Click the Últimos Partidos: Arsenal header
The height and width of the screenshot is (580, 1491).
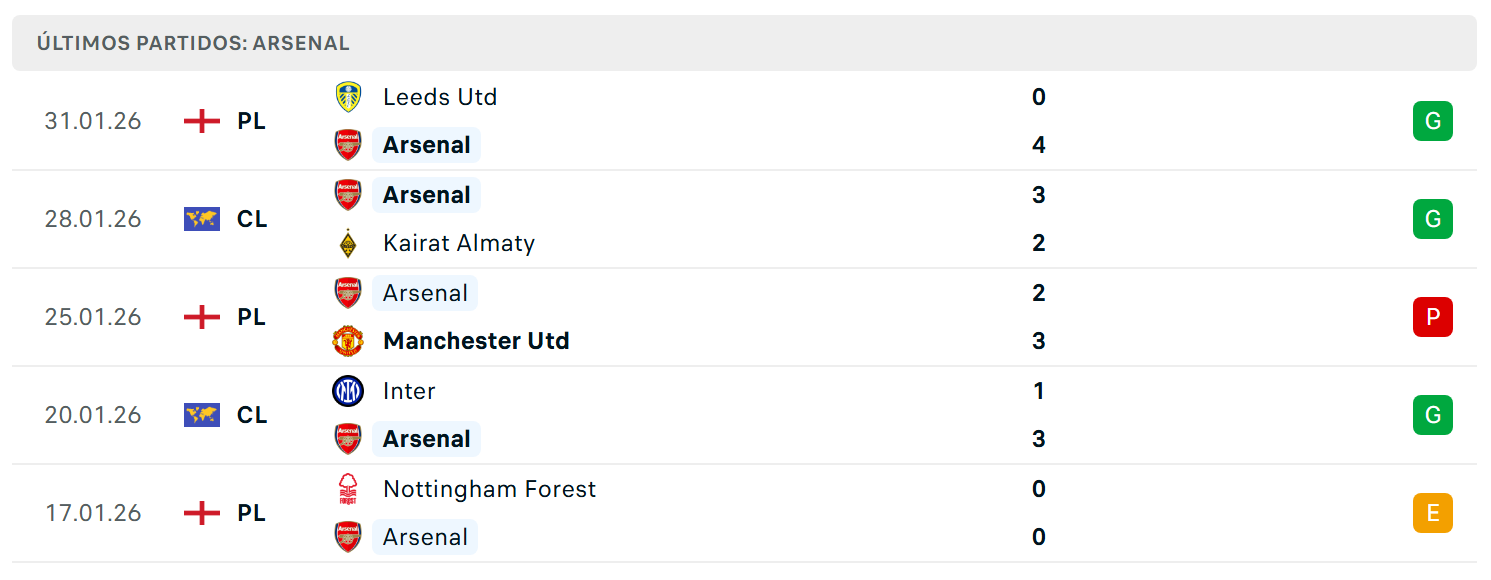click(x=744, y=43)
